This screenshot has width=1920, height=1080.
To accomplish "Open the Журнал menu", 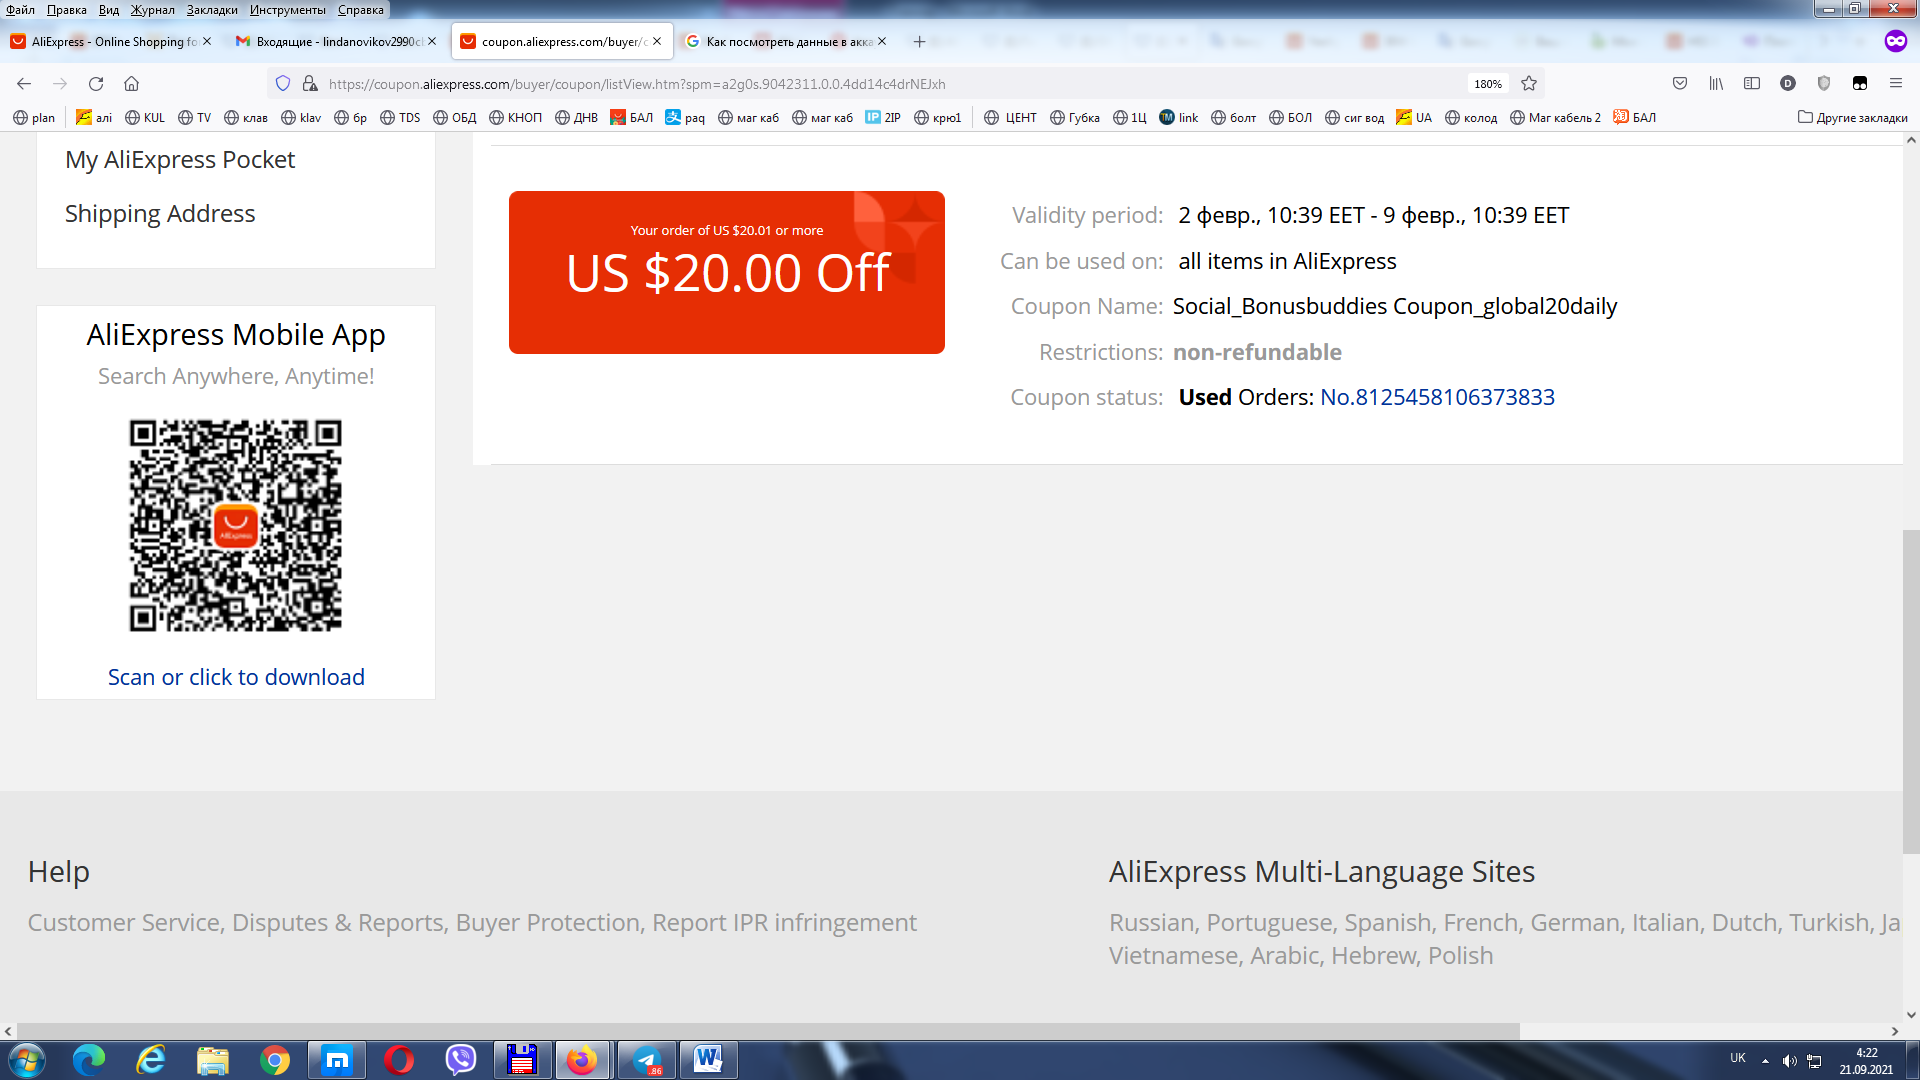I will [152, 10].
